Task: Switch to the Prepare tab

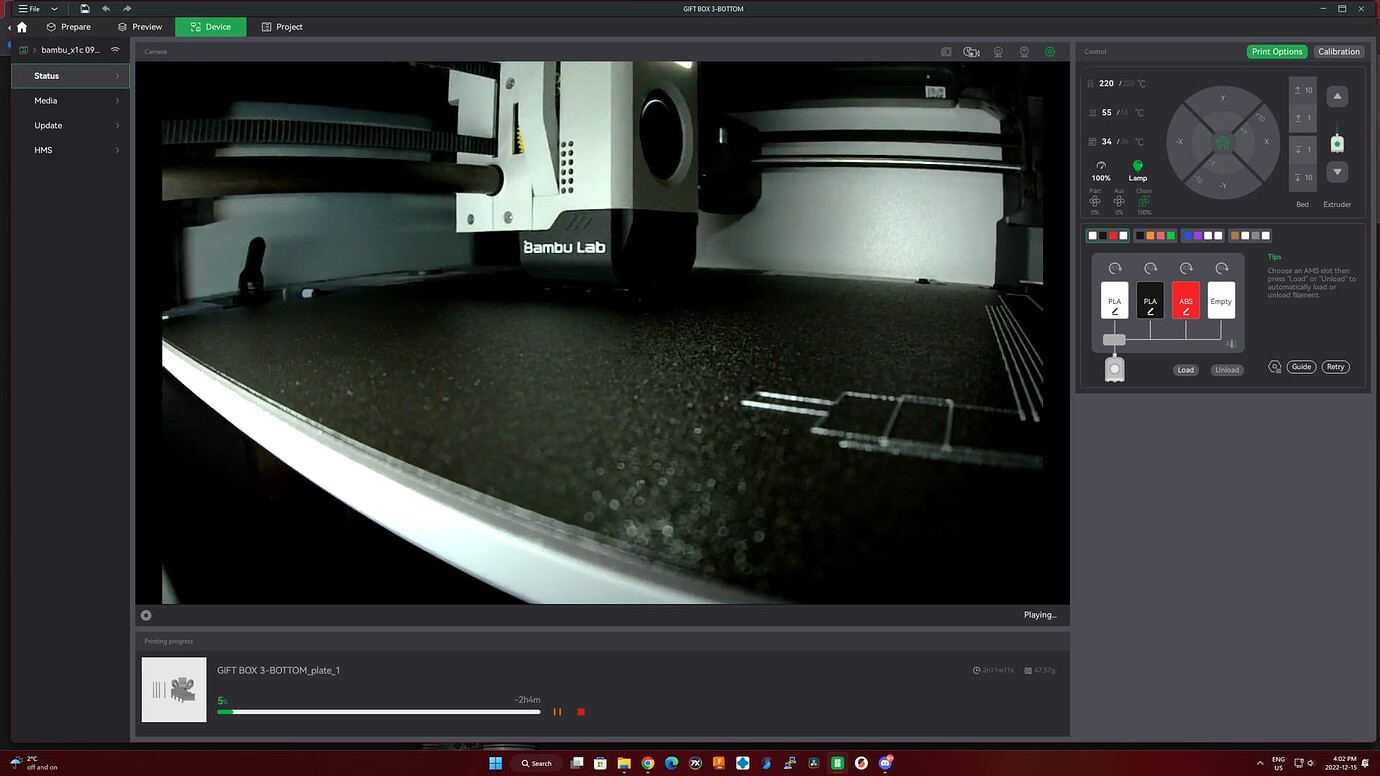Action: (x=68, y=27)
